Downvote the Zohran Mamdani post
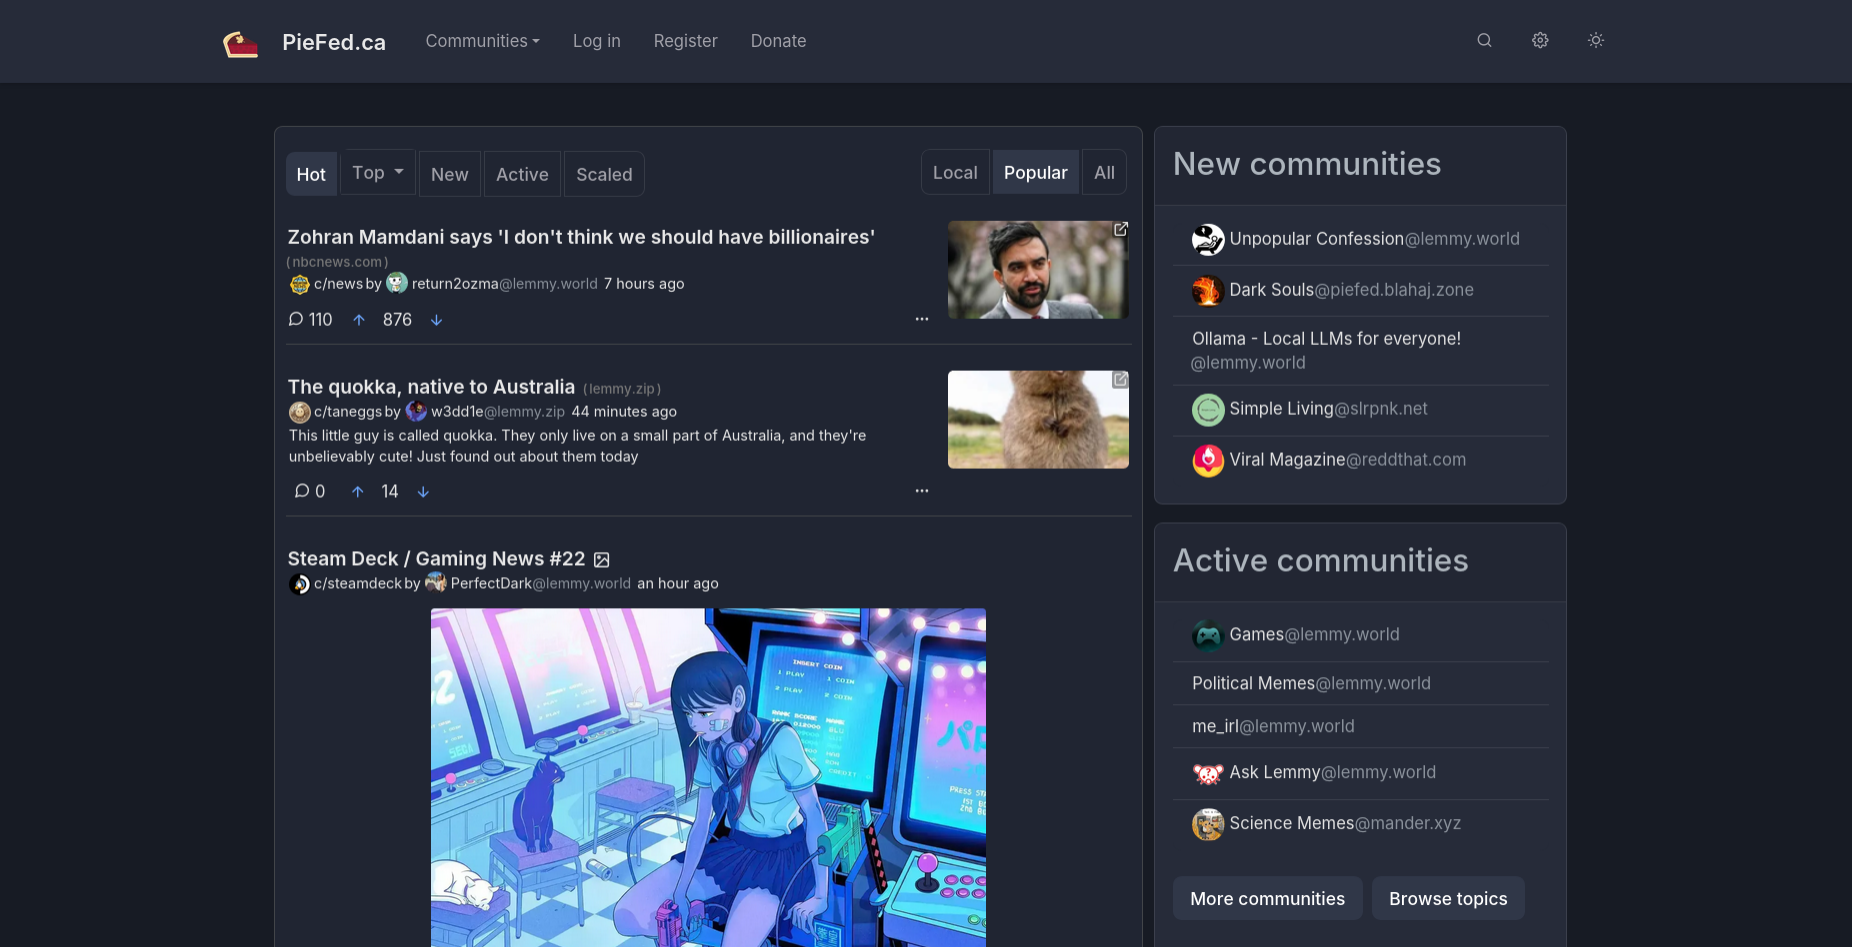The height and width of the screenshot is (947, 1852). coord(436,320)
